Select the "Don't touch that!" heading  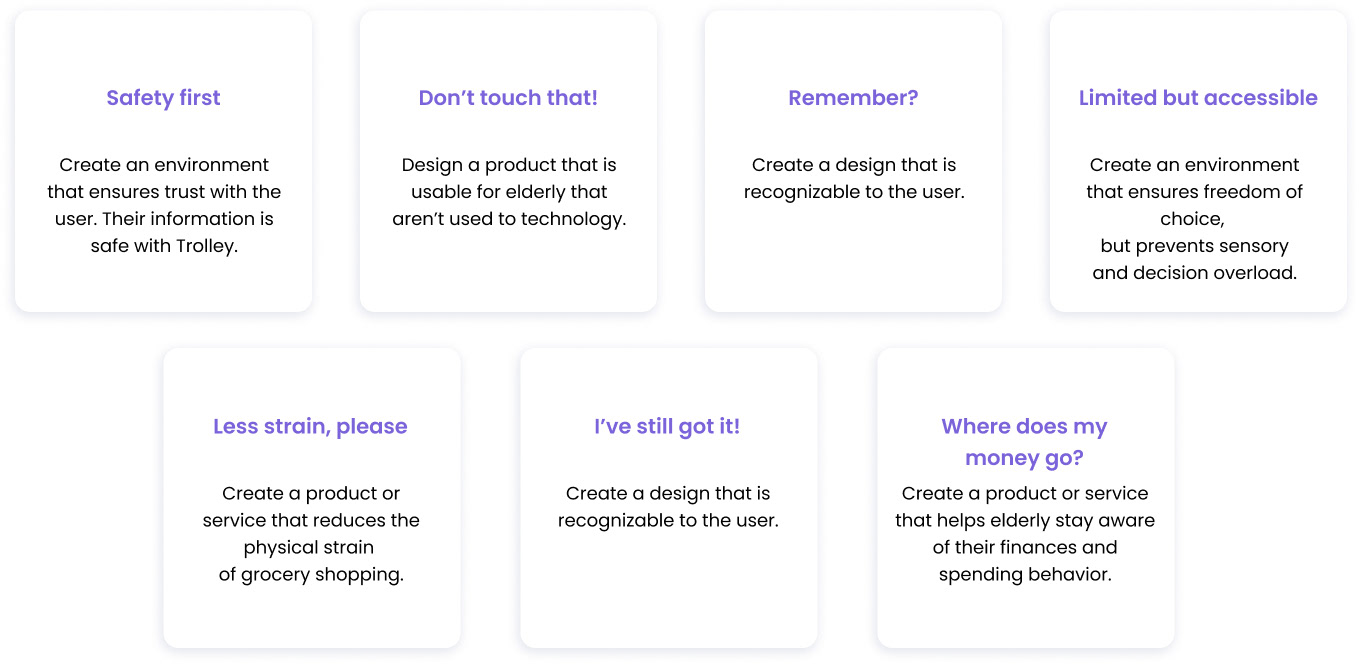508,98
